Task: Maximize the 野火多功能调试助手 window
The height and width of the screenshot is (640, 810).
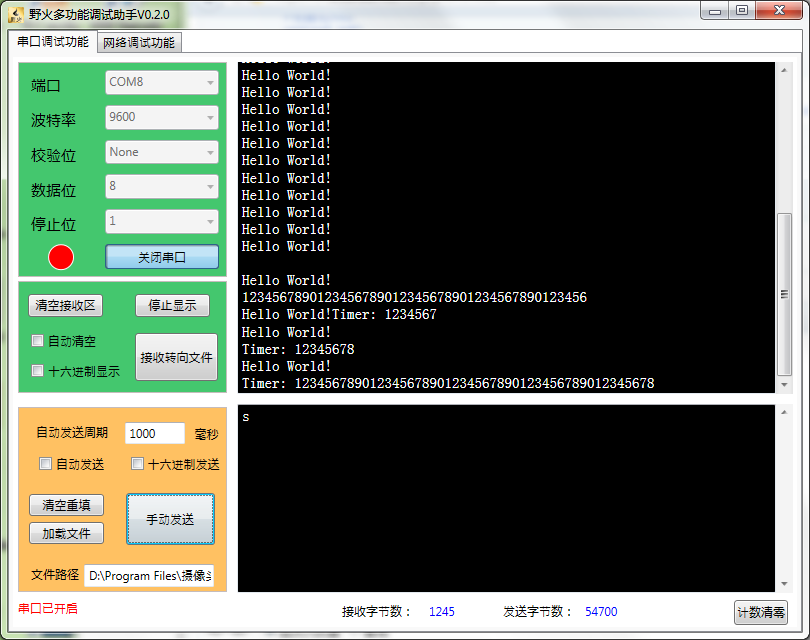Action: tap(742, 11)
